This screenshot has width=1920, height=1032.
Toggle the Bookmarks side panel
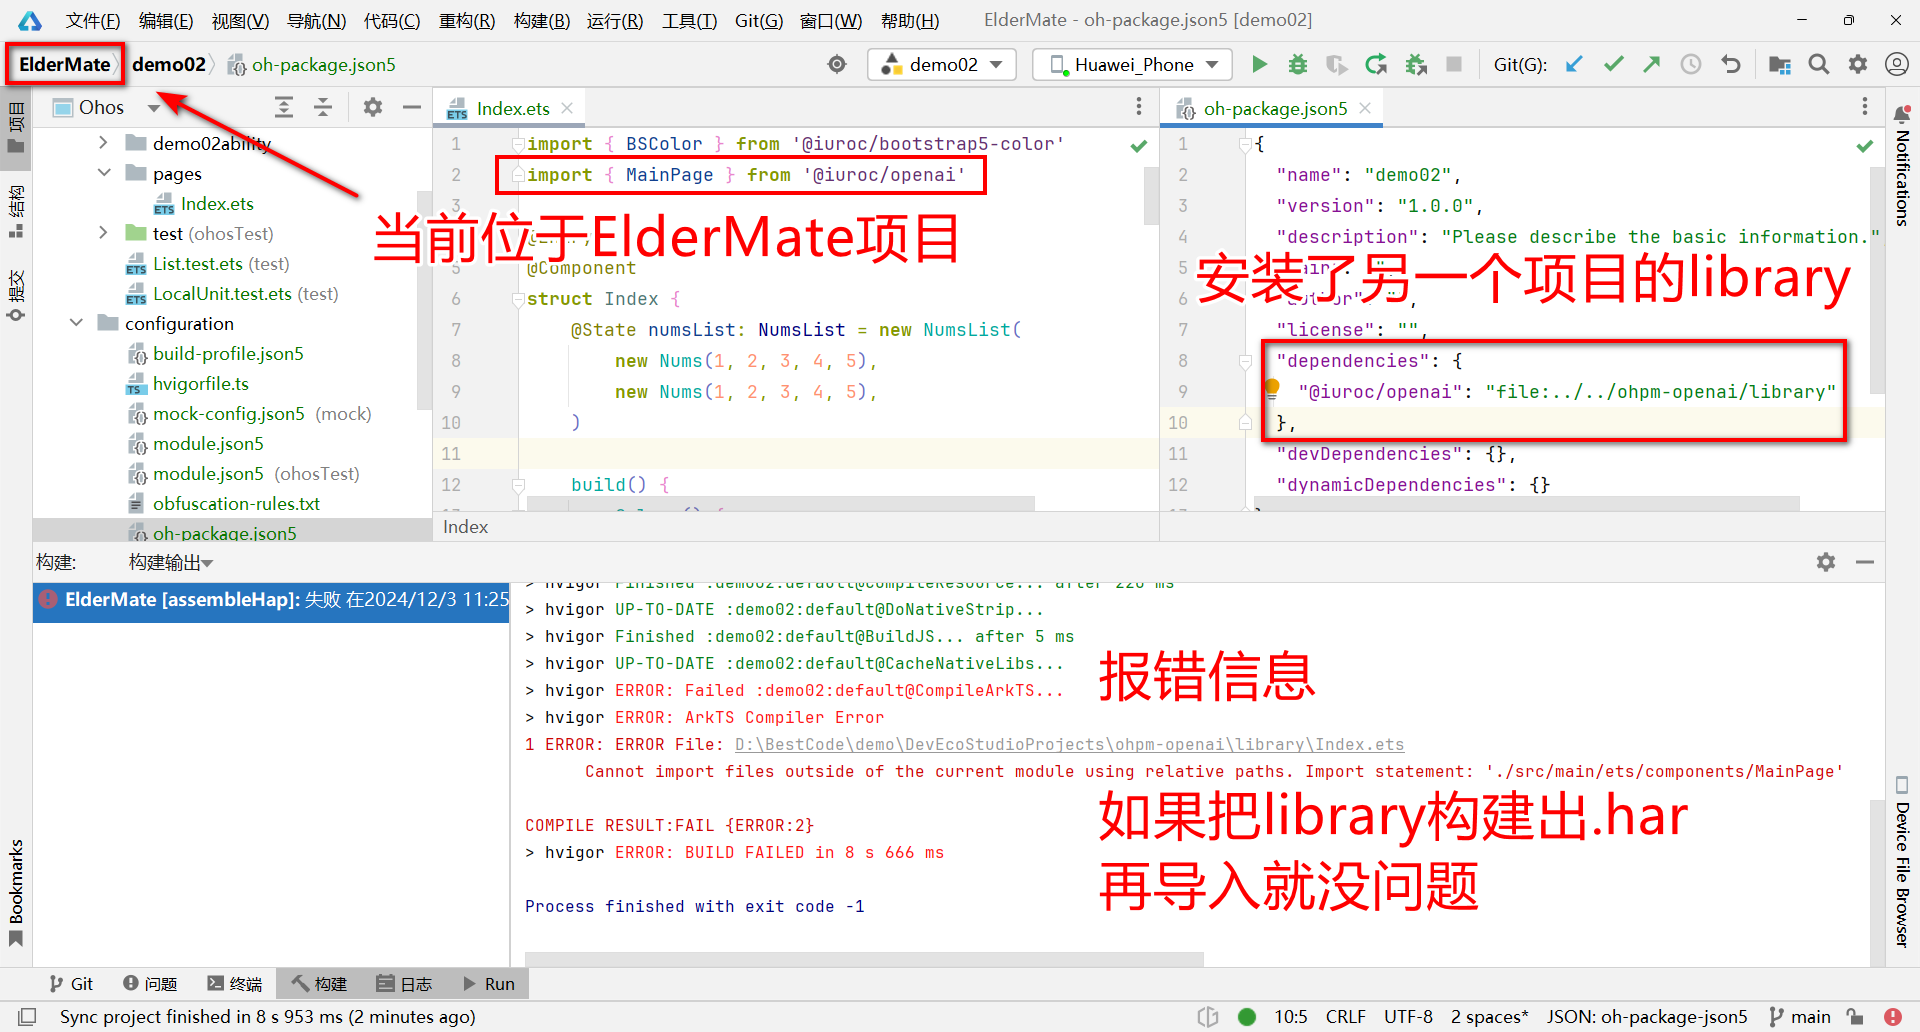[x=16, y=892]
